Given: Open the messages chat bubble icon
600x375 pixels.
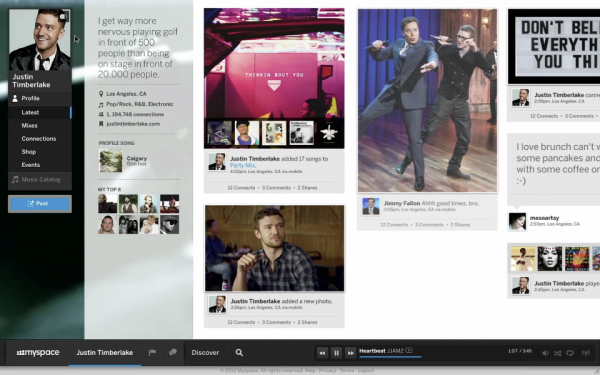Looking at the screenshot, I should coord(173,352).
